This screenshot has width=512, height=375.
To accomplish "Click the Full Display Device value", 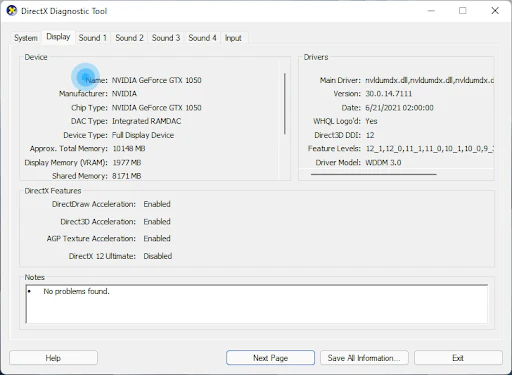I will (x=143, y=135).
